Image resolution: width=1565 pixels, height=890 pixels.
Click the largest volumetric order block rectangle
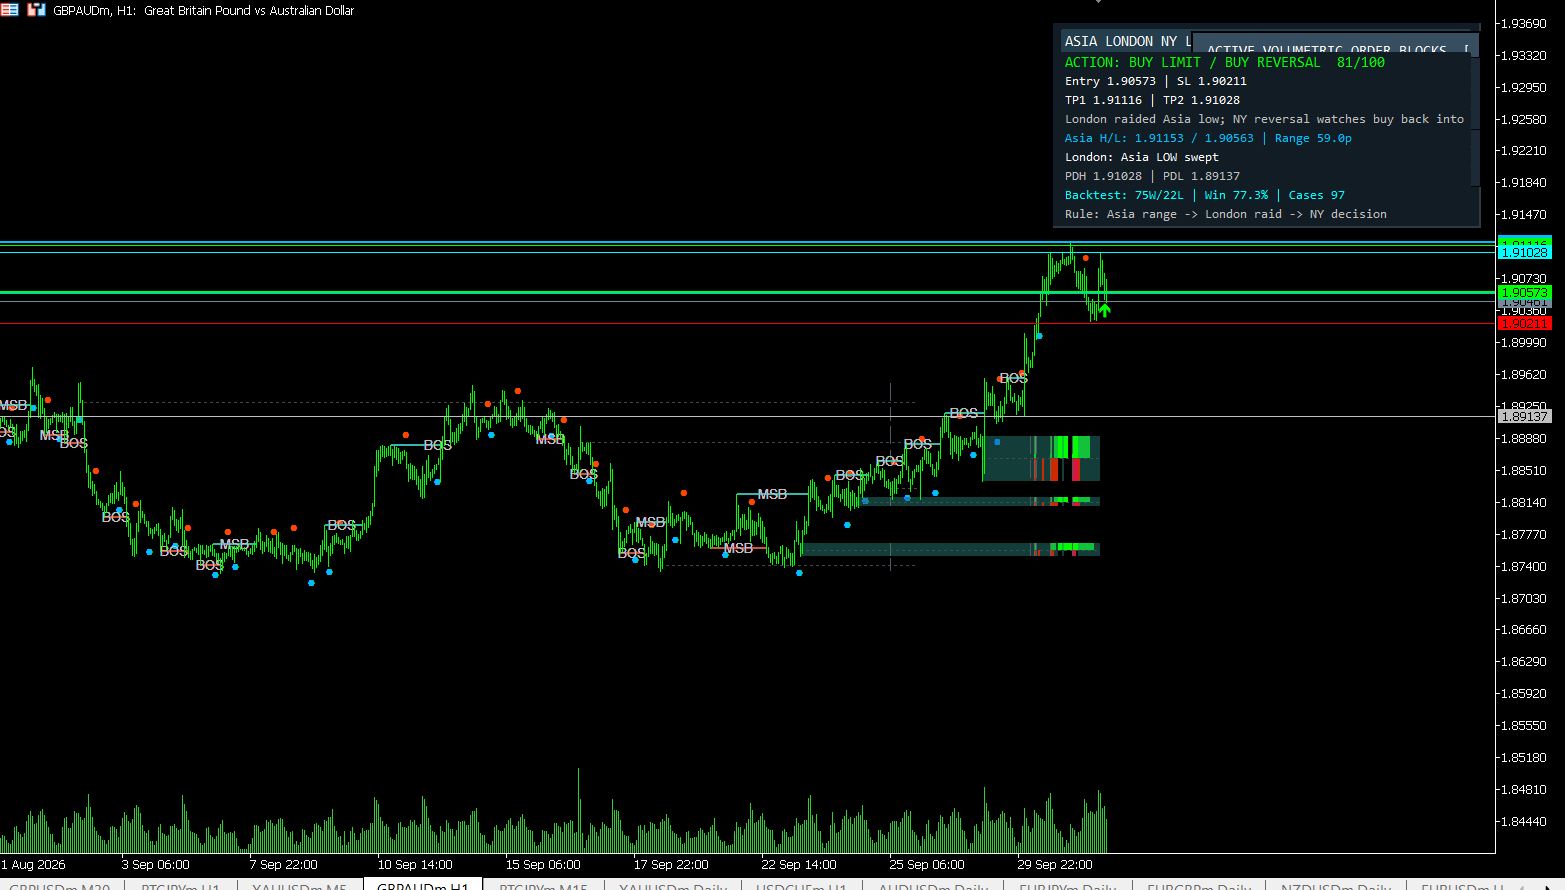1041,458
